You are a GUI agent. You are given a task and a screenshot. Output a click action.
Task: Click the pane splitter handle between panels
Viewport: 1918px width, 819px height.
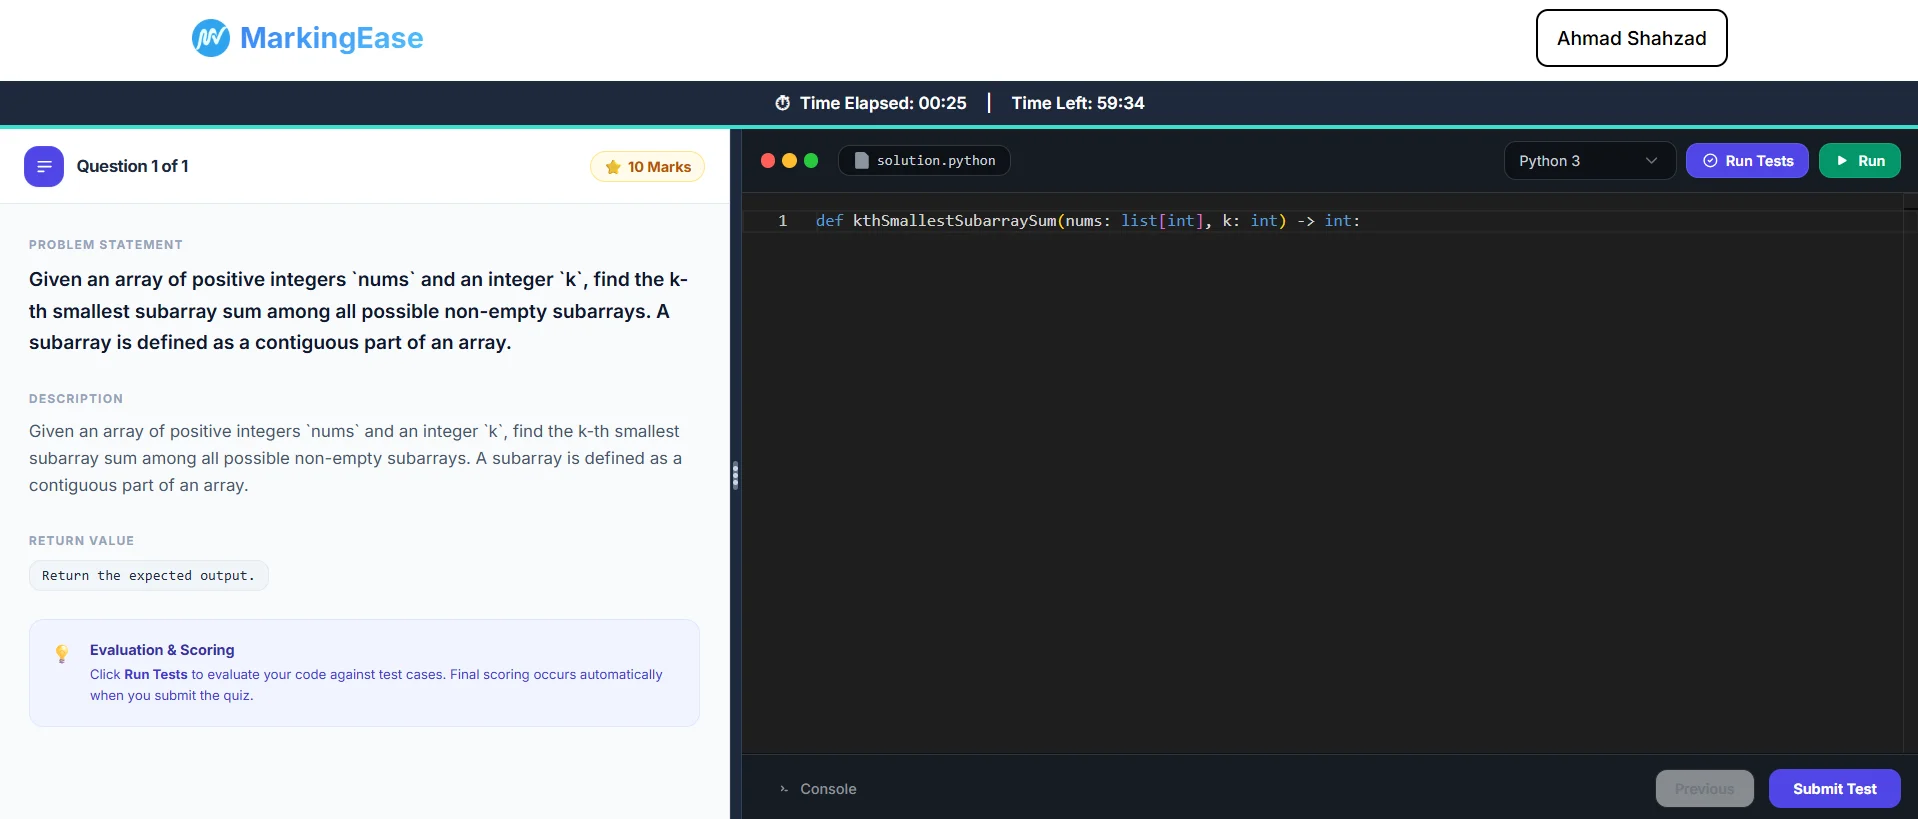(735, 475)
